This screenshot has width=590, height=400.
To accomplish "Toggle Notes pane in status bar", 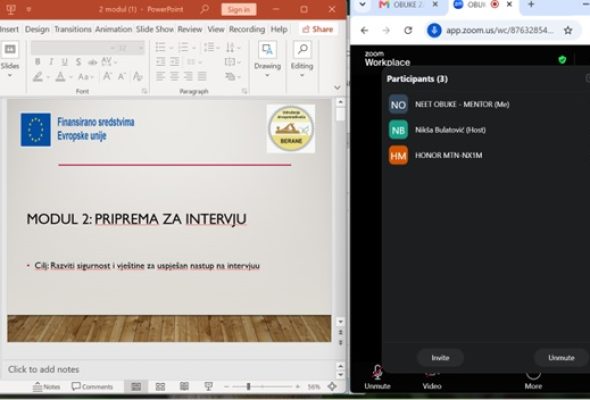I will [x=46, y=386].
